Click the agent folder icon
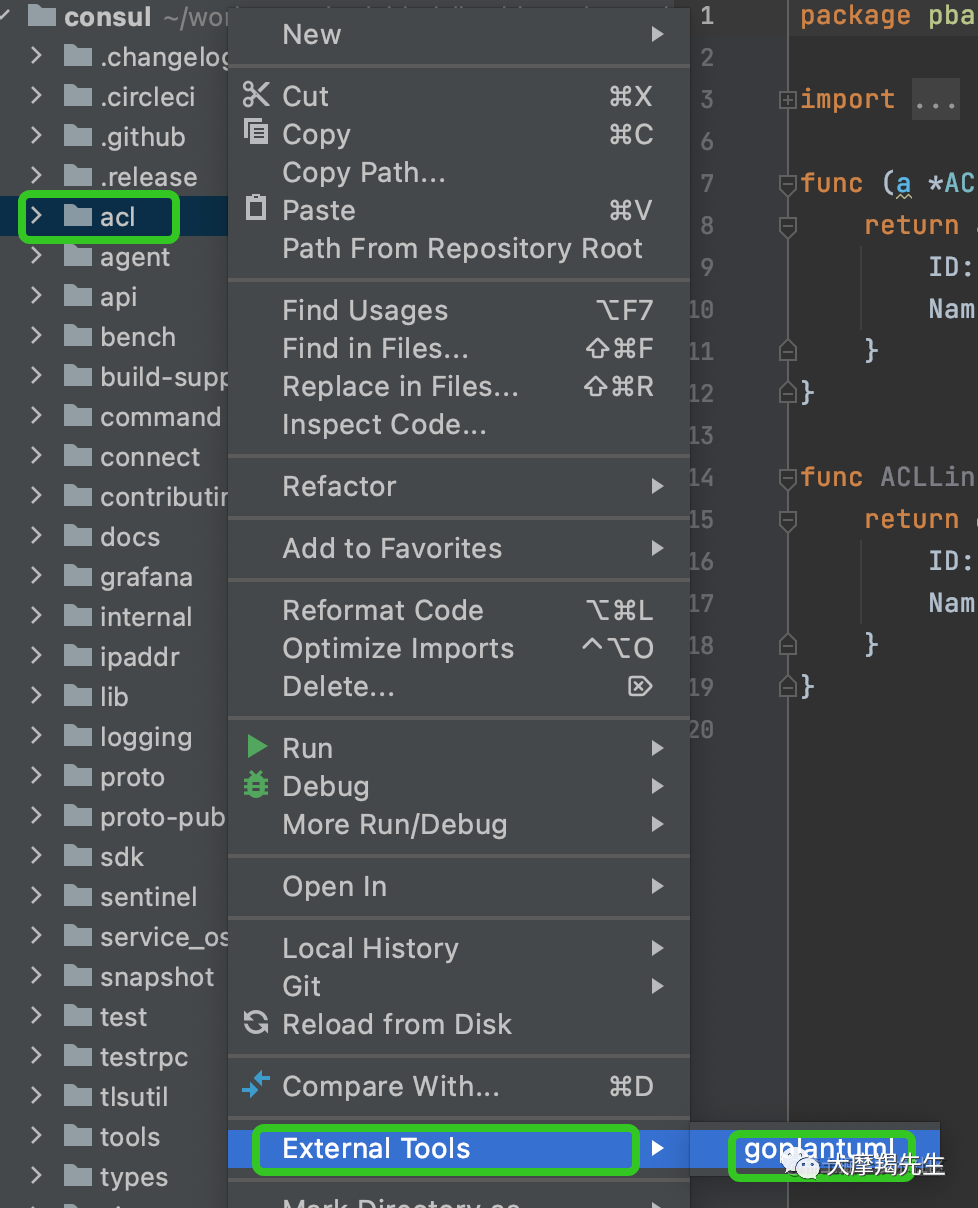Viewport: 978px width, 1208px height. (x=77, y=257)
